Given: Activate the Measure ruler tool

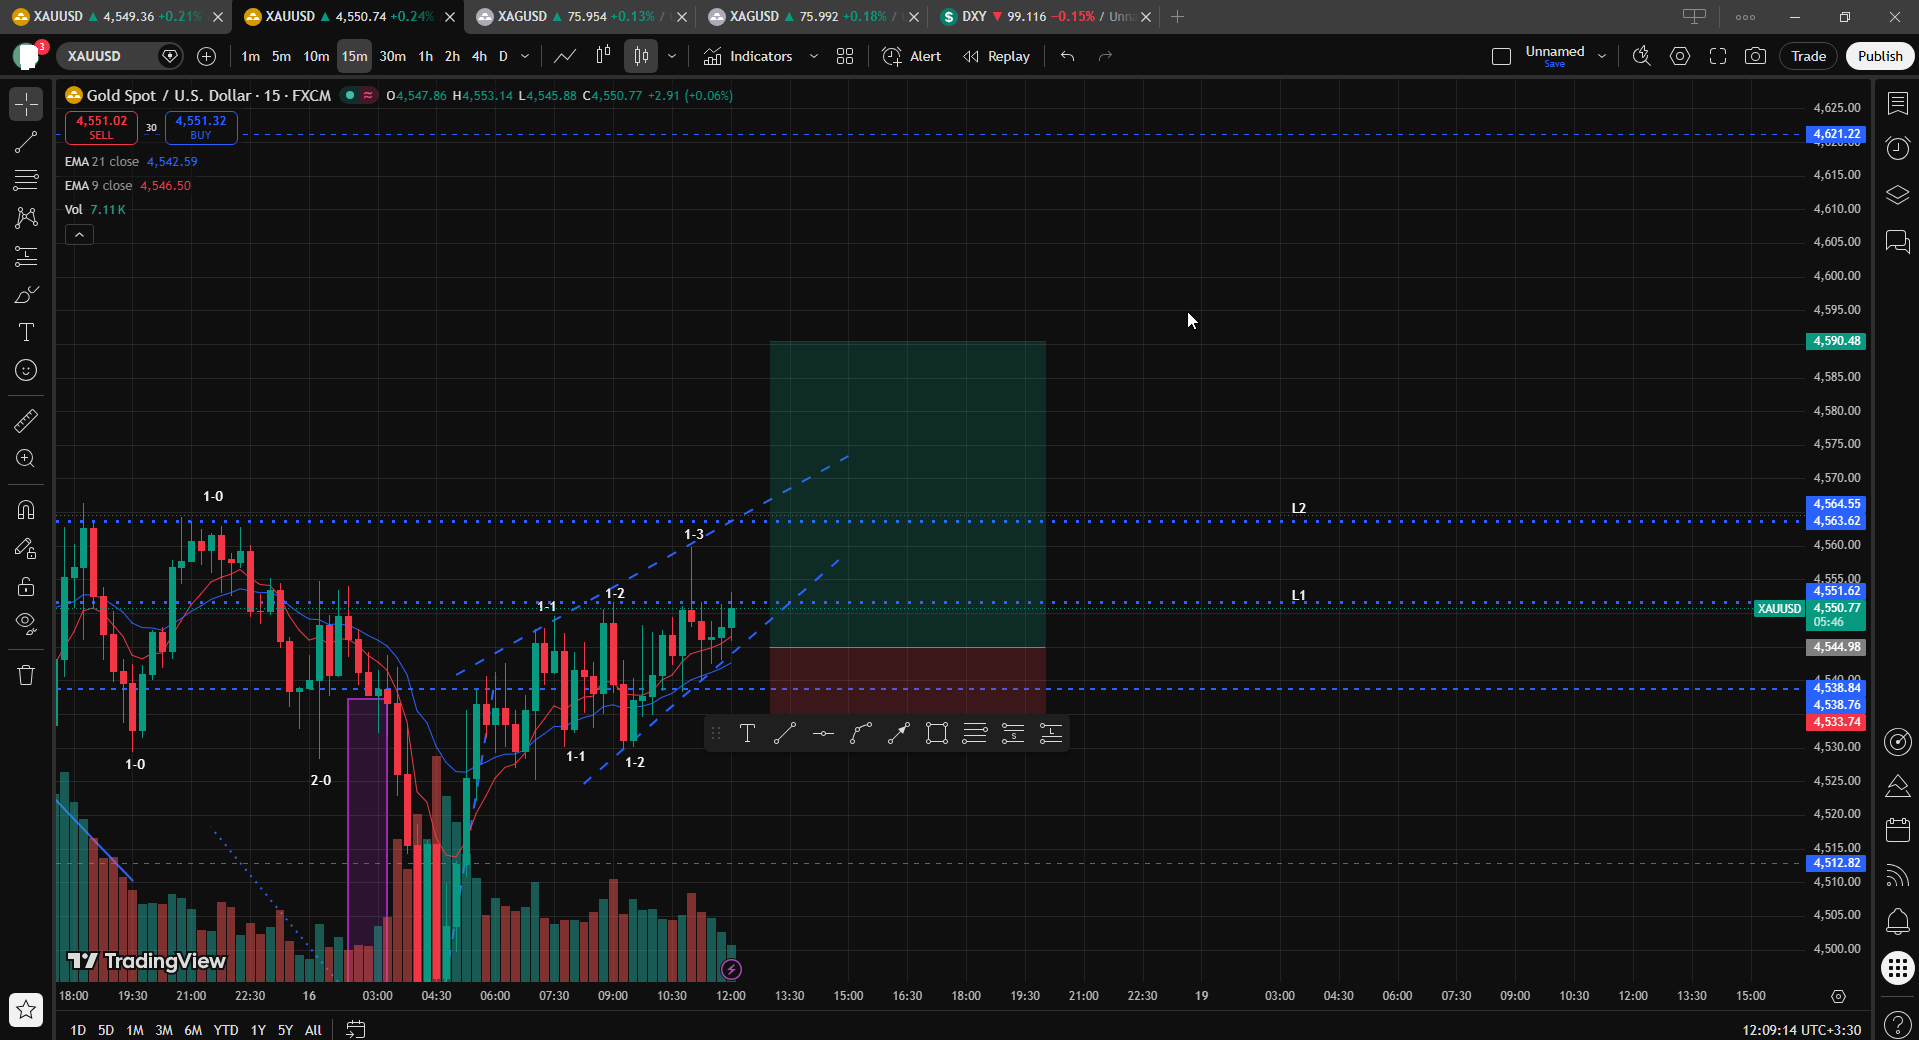Looking at the screenshot, I should 26,421.
